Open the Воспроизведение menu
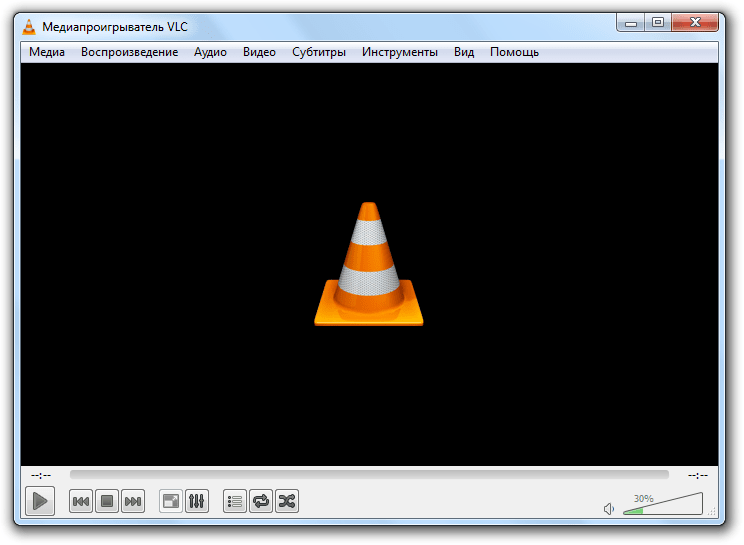This screenshot has width=744, height=545. click(130, 52)
